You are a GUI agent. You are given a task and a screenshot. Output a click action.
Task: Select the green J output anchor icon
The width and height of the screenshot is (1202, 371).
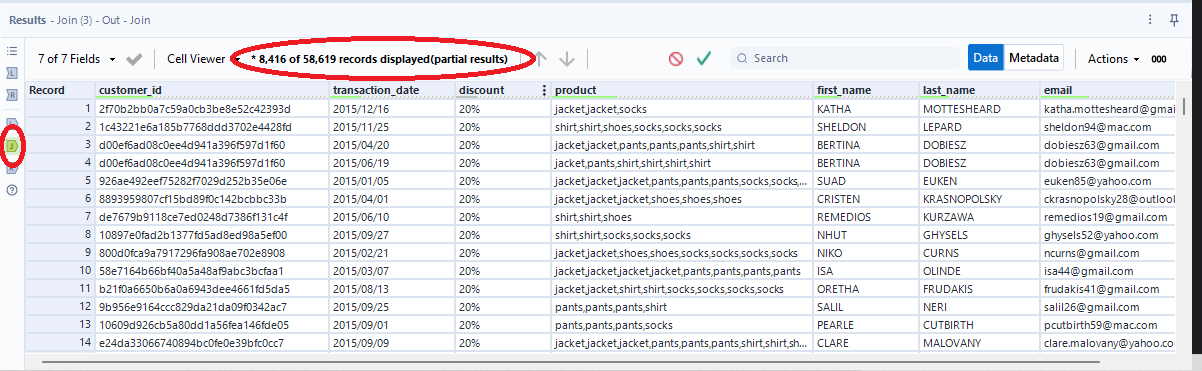pyautogui.click(x=13, y=146)
